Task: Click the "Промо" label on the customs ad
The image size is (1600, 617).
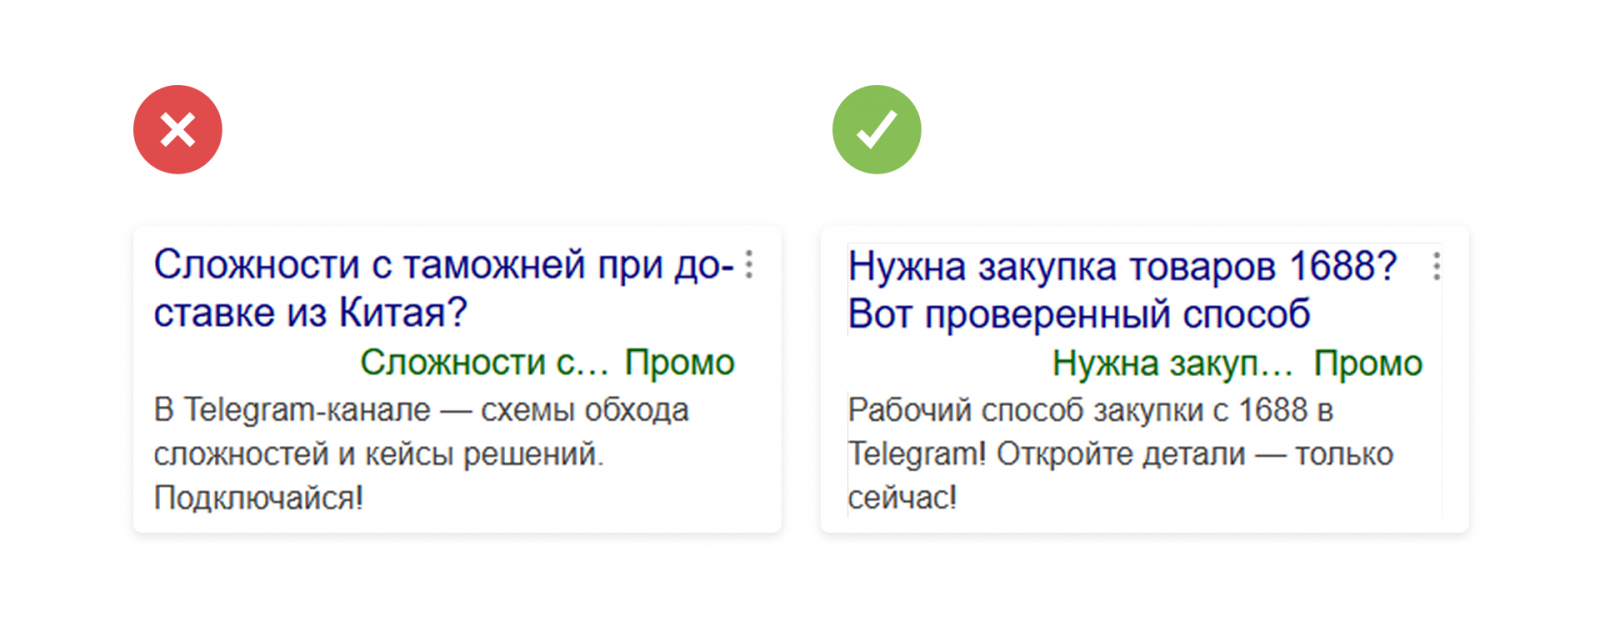Action: coord(680,362)
